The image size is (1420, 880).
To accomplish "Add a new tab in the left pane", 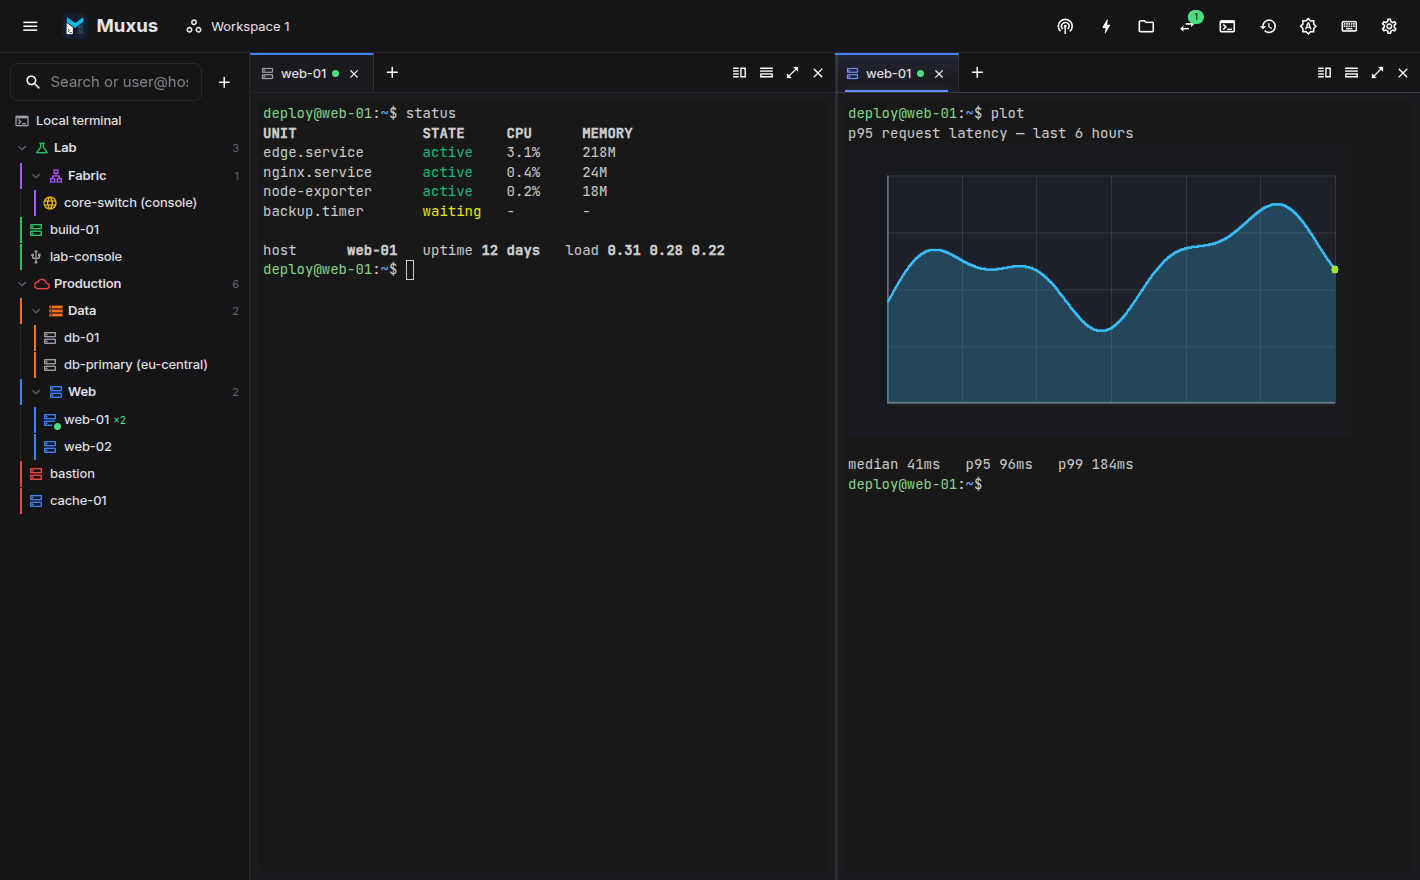I will [392, 72].
